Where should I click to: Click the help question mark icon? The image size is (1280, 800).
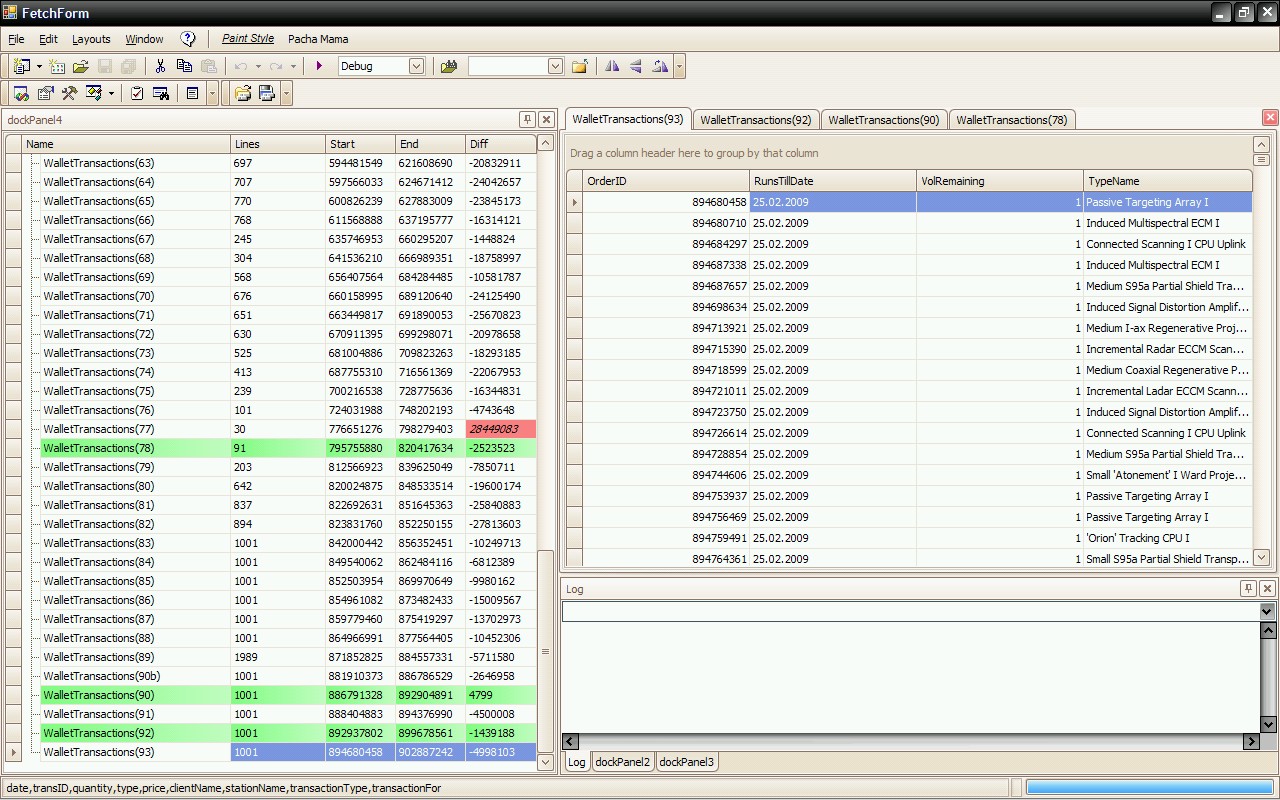[188, 39]
